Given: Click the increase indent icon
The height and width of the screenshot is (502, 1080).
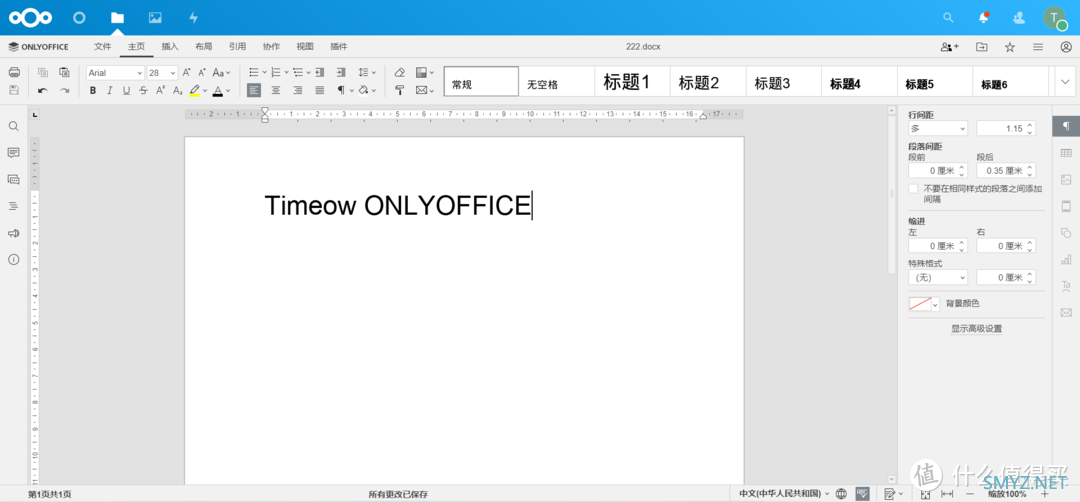Looking at the screenshot, I should [341, 72].
